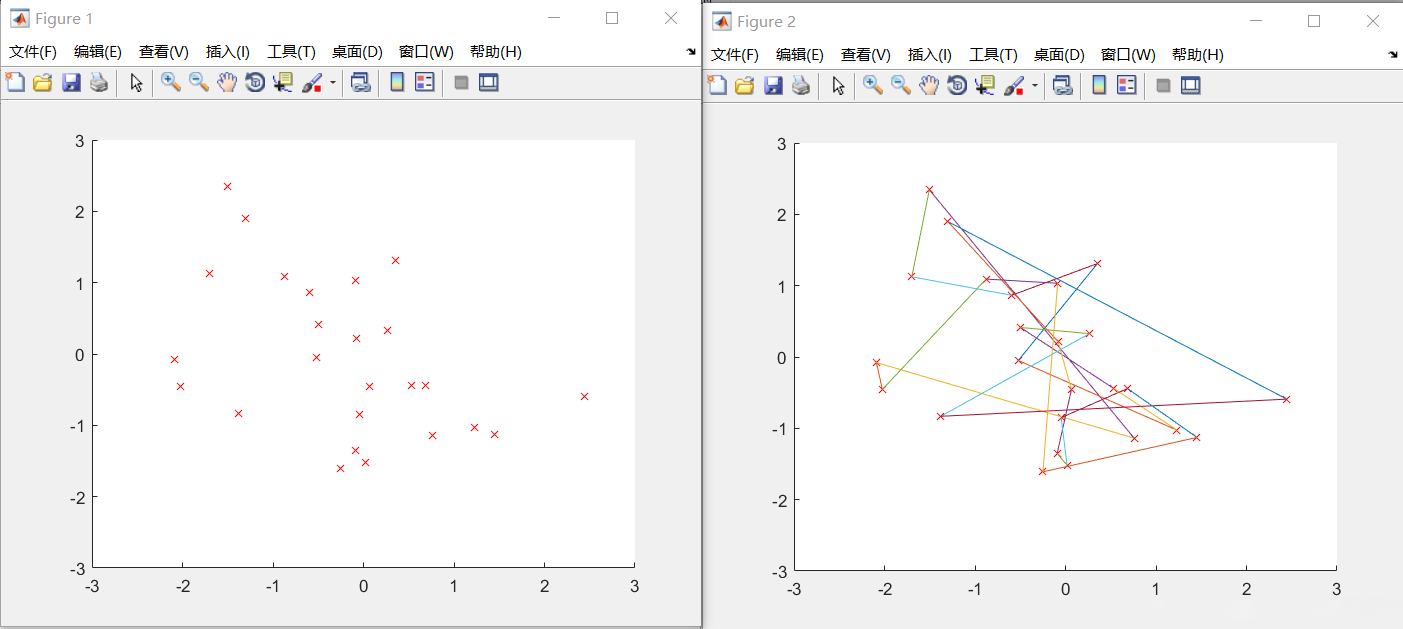Click Hide Plot Tools icon in Figure 2
Image resolution: width=1403 pixels, height=629 pixels.
[1163, 86]
